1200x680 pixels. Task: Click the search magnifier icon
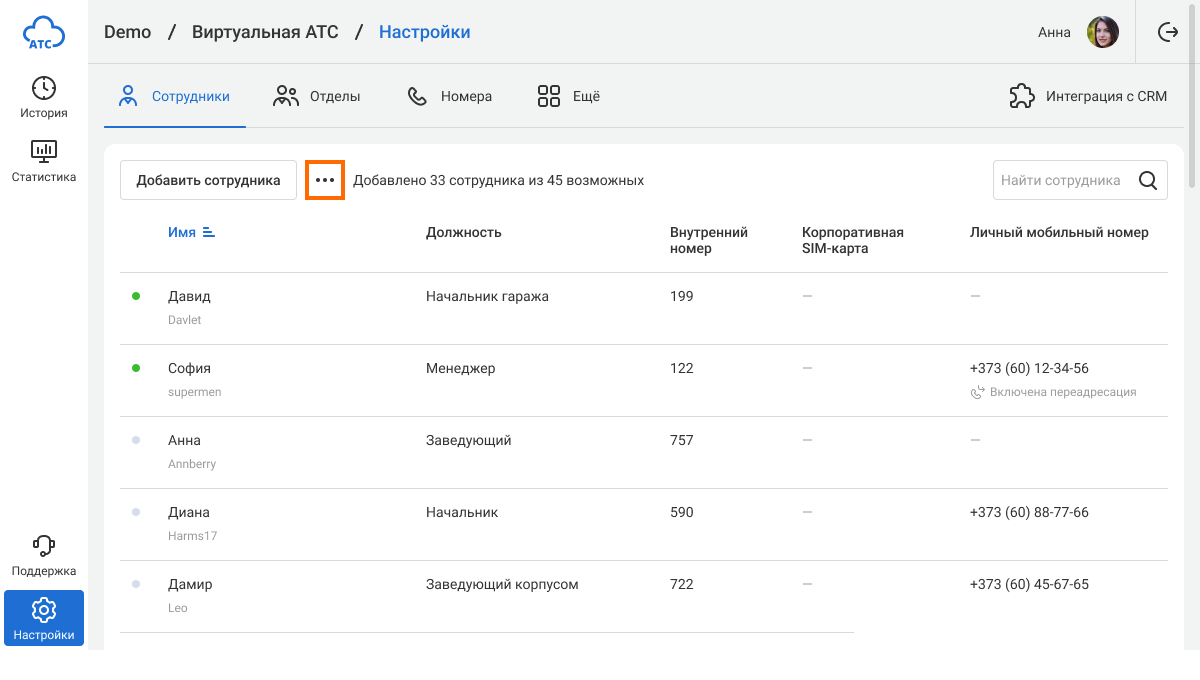[1148, 181]
